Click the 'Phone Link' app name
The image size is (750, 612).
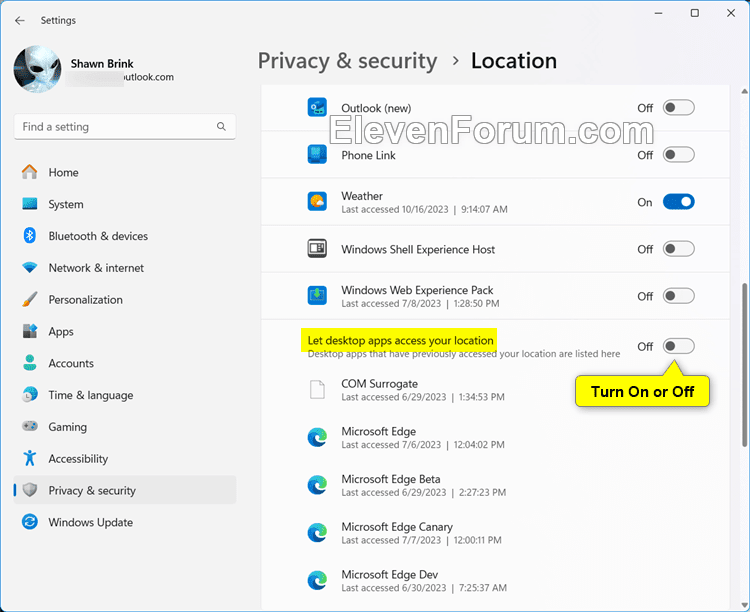[368, 156]
